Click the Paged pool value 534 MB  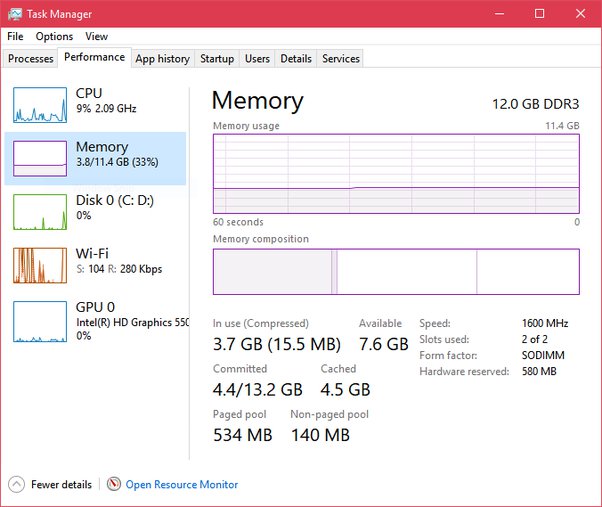coord(243,435)
